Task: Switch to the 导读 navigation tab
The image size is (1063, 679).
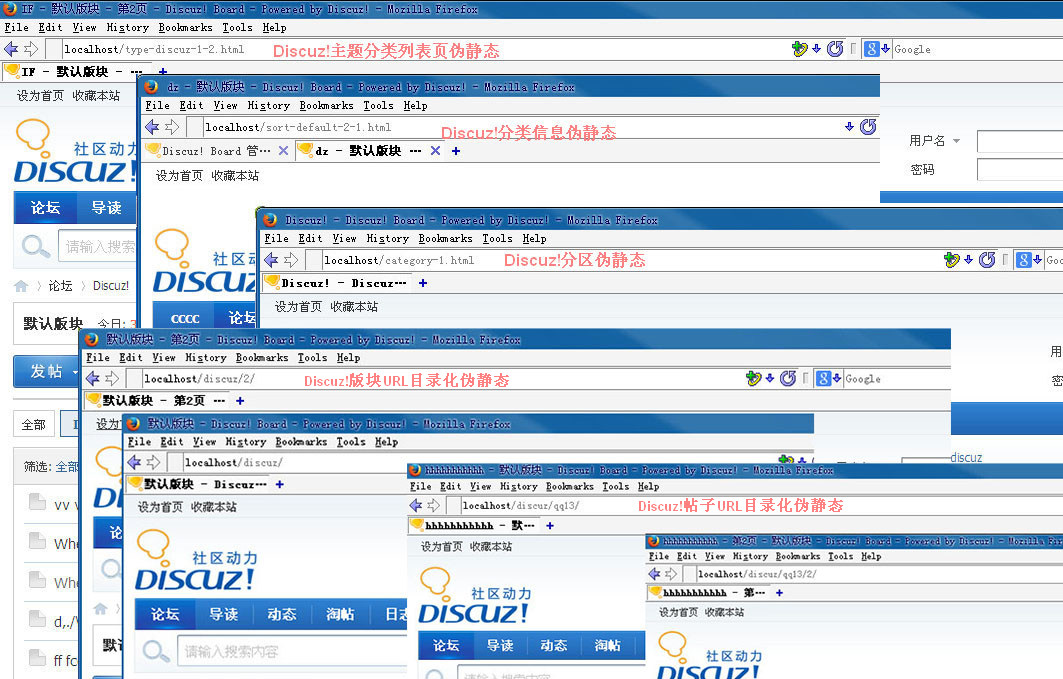Action: 107,208
